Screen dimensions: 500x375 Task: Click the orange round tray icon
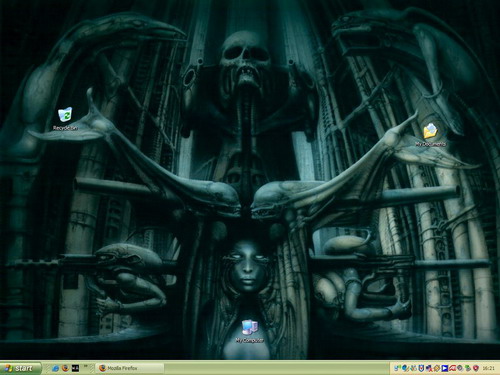pos(437,368)
